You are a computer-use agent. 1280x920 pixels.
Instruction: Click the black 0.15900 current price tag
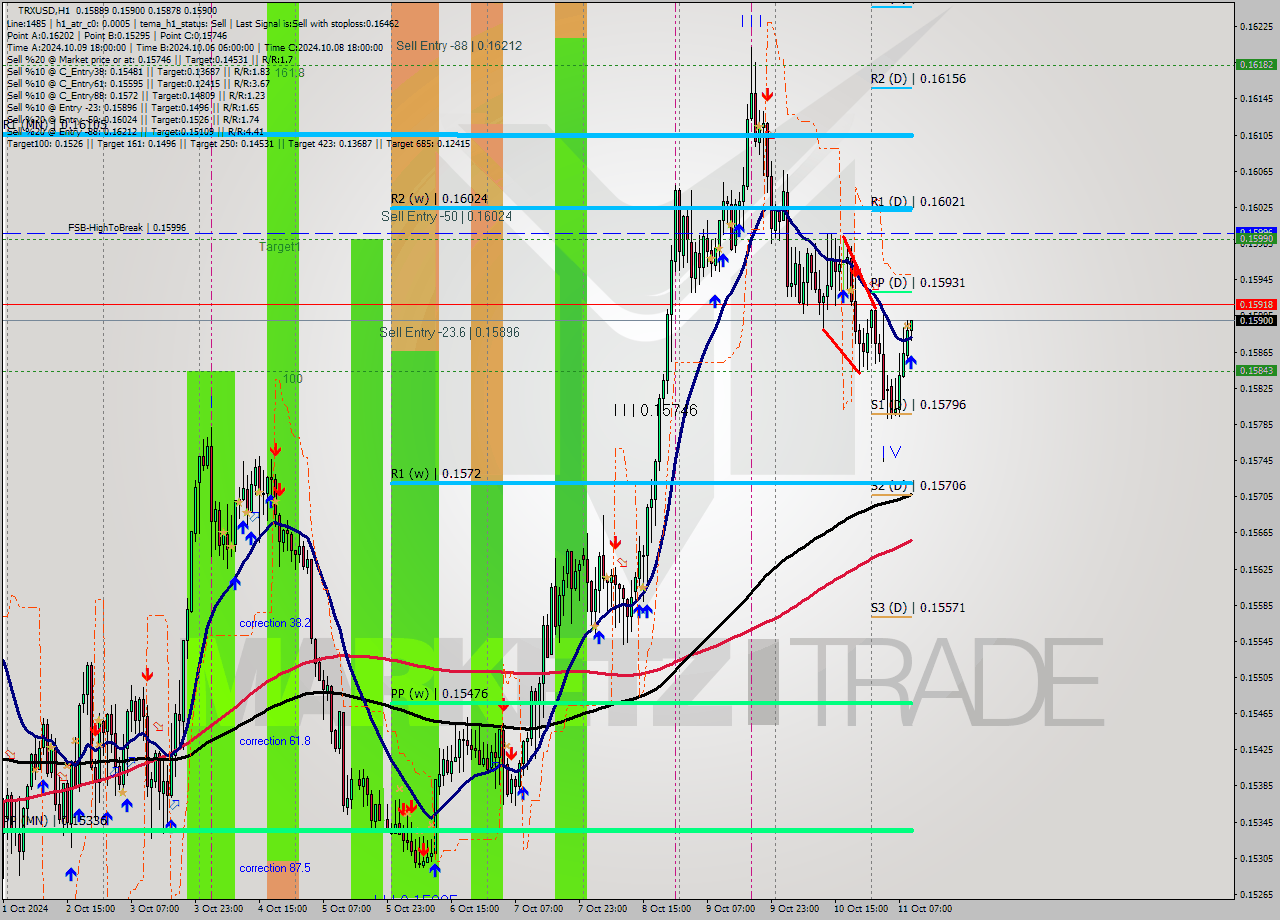pyautogui.click(x=1256, y=320)
